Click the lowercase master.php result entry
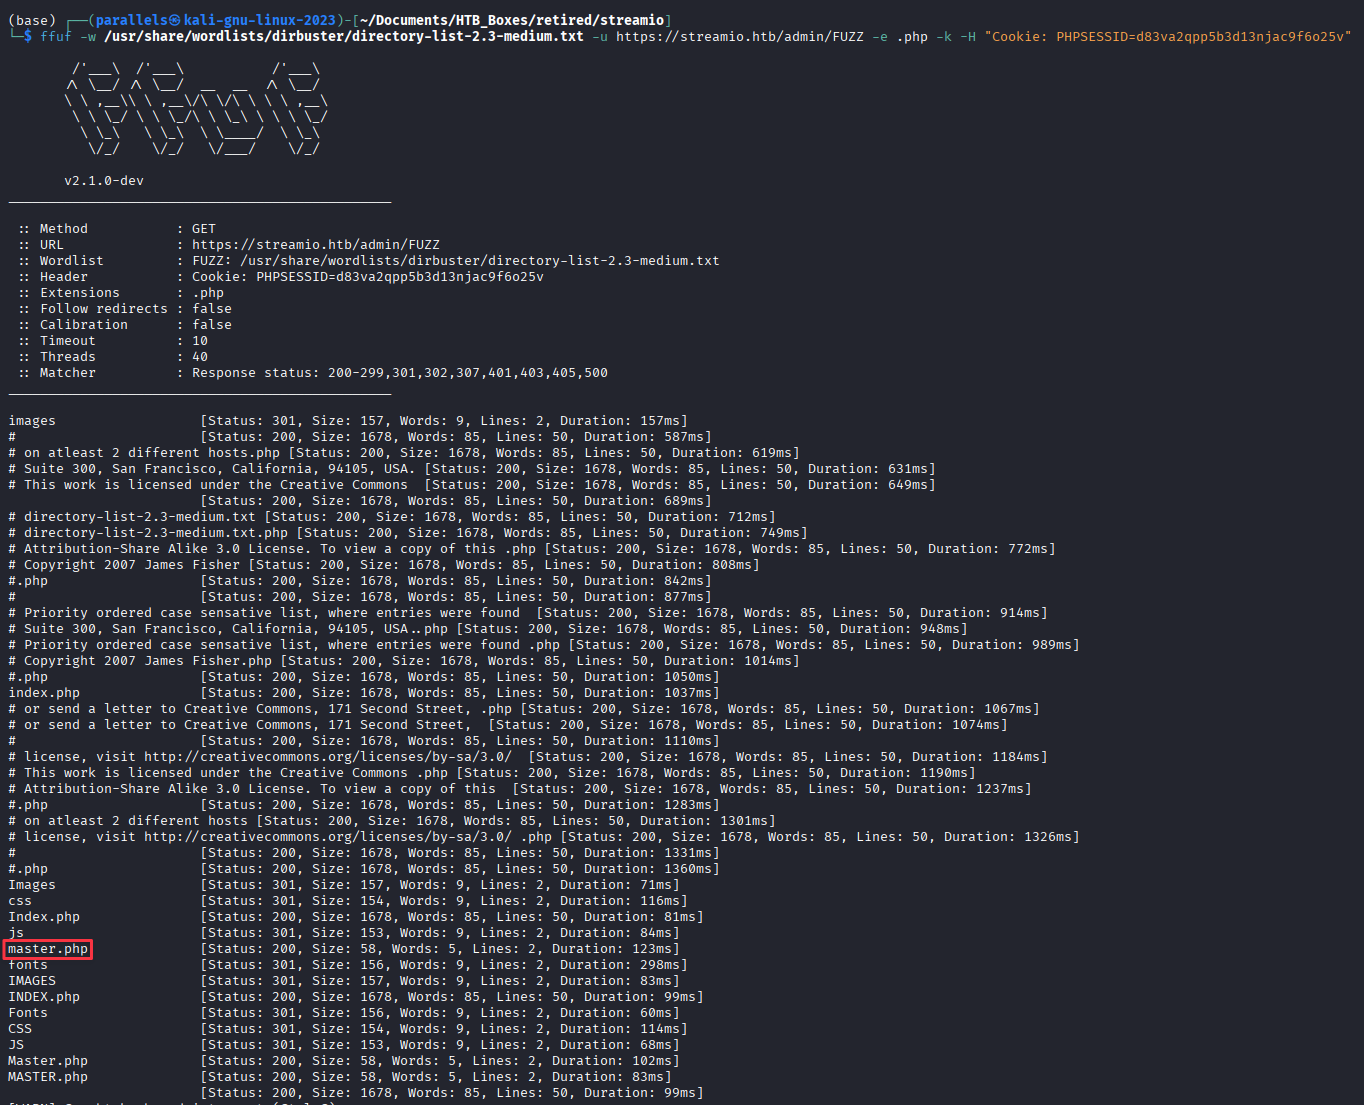 [x=48, y=949]
